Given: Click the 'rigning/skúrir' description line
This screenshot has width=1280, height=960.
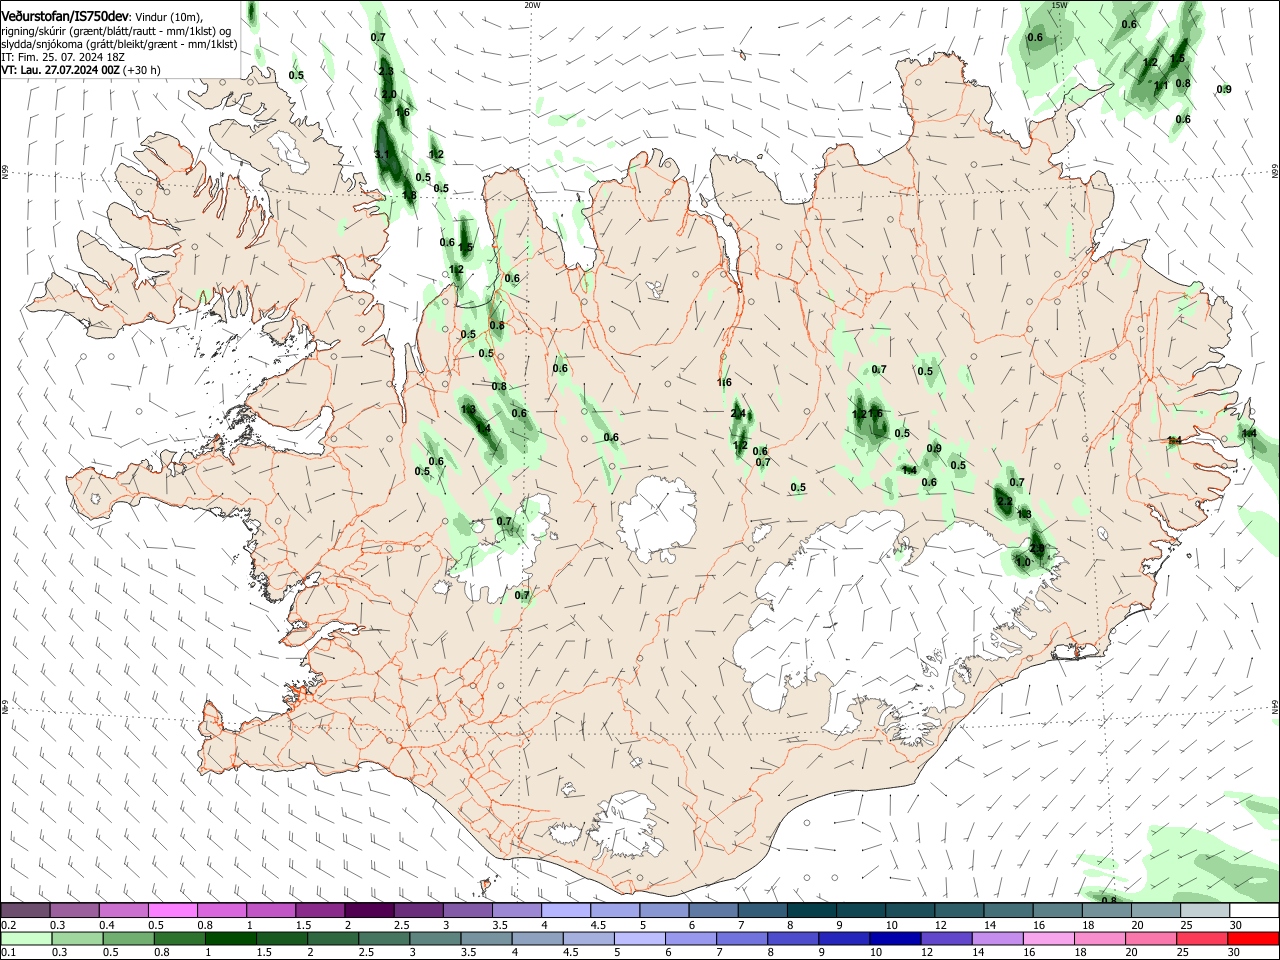Looking at the screenshot, I should coord(116,30).
